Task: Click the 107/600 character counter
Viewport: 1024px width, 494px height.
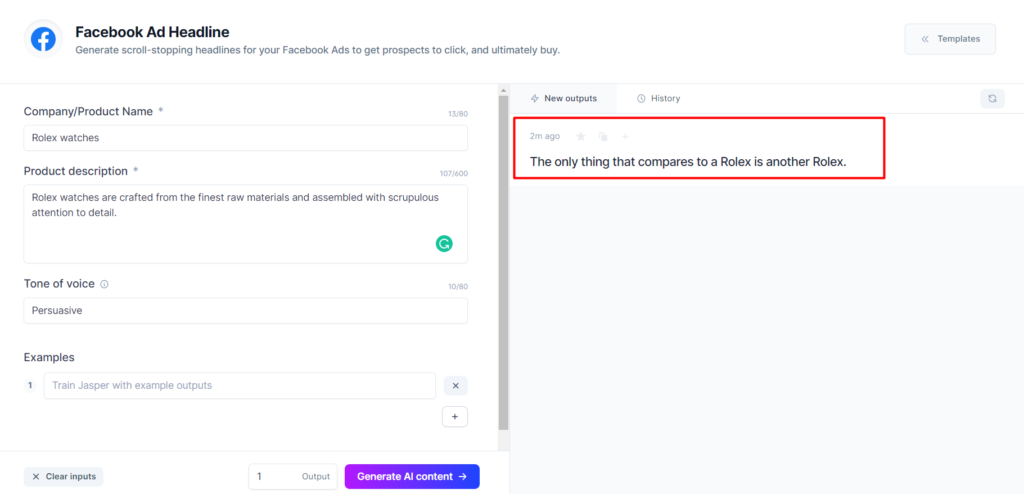Action: [454, 174]
